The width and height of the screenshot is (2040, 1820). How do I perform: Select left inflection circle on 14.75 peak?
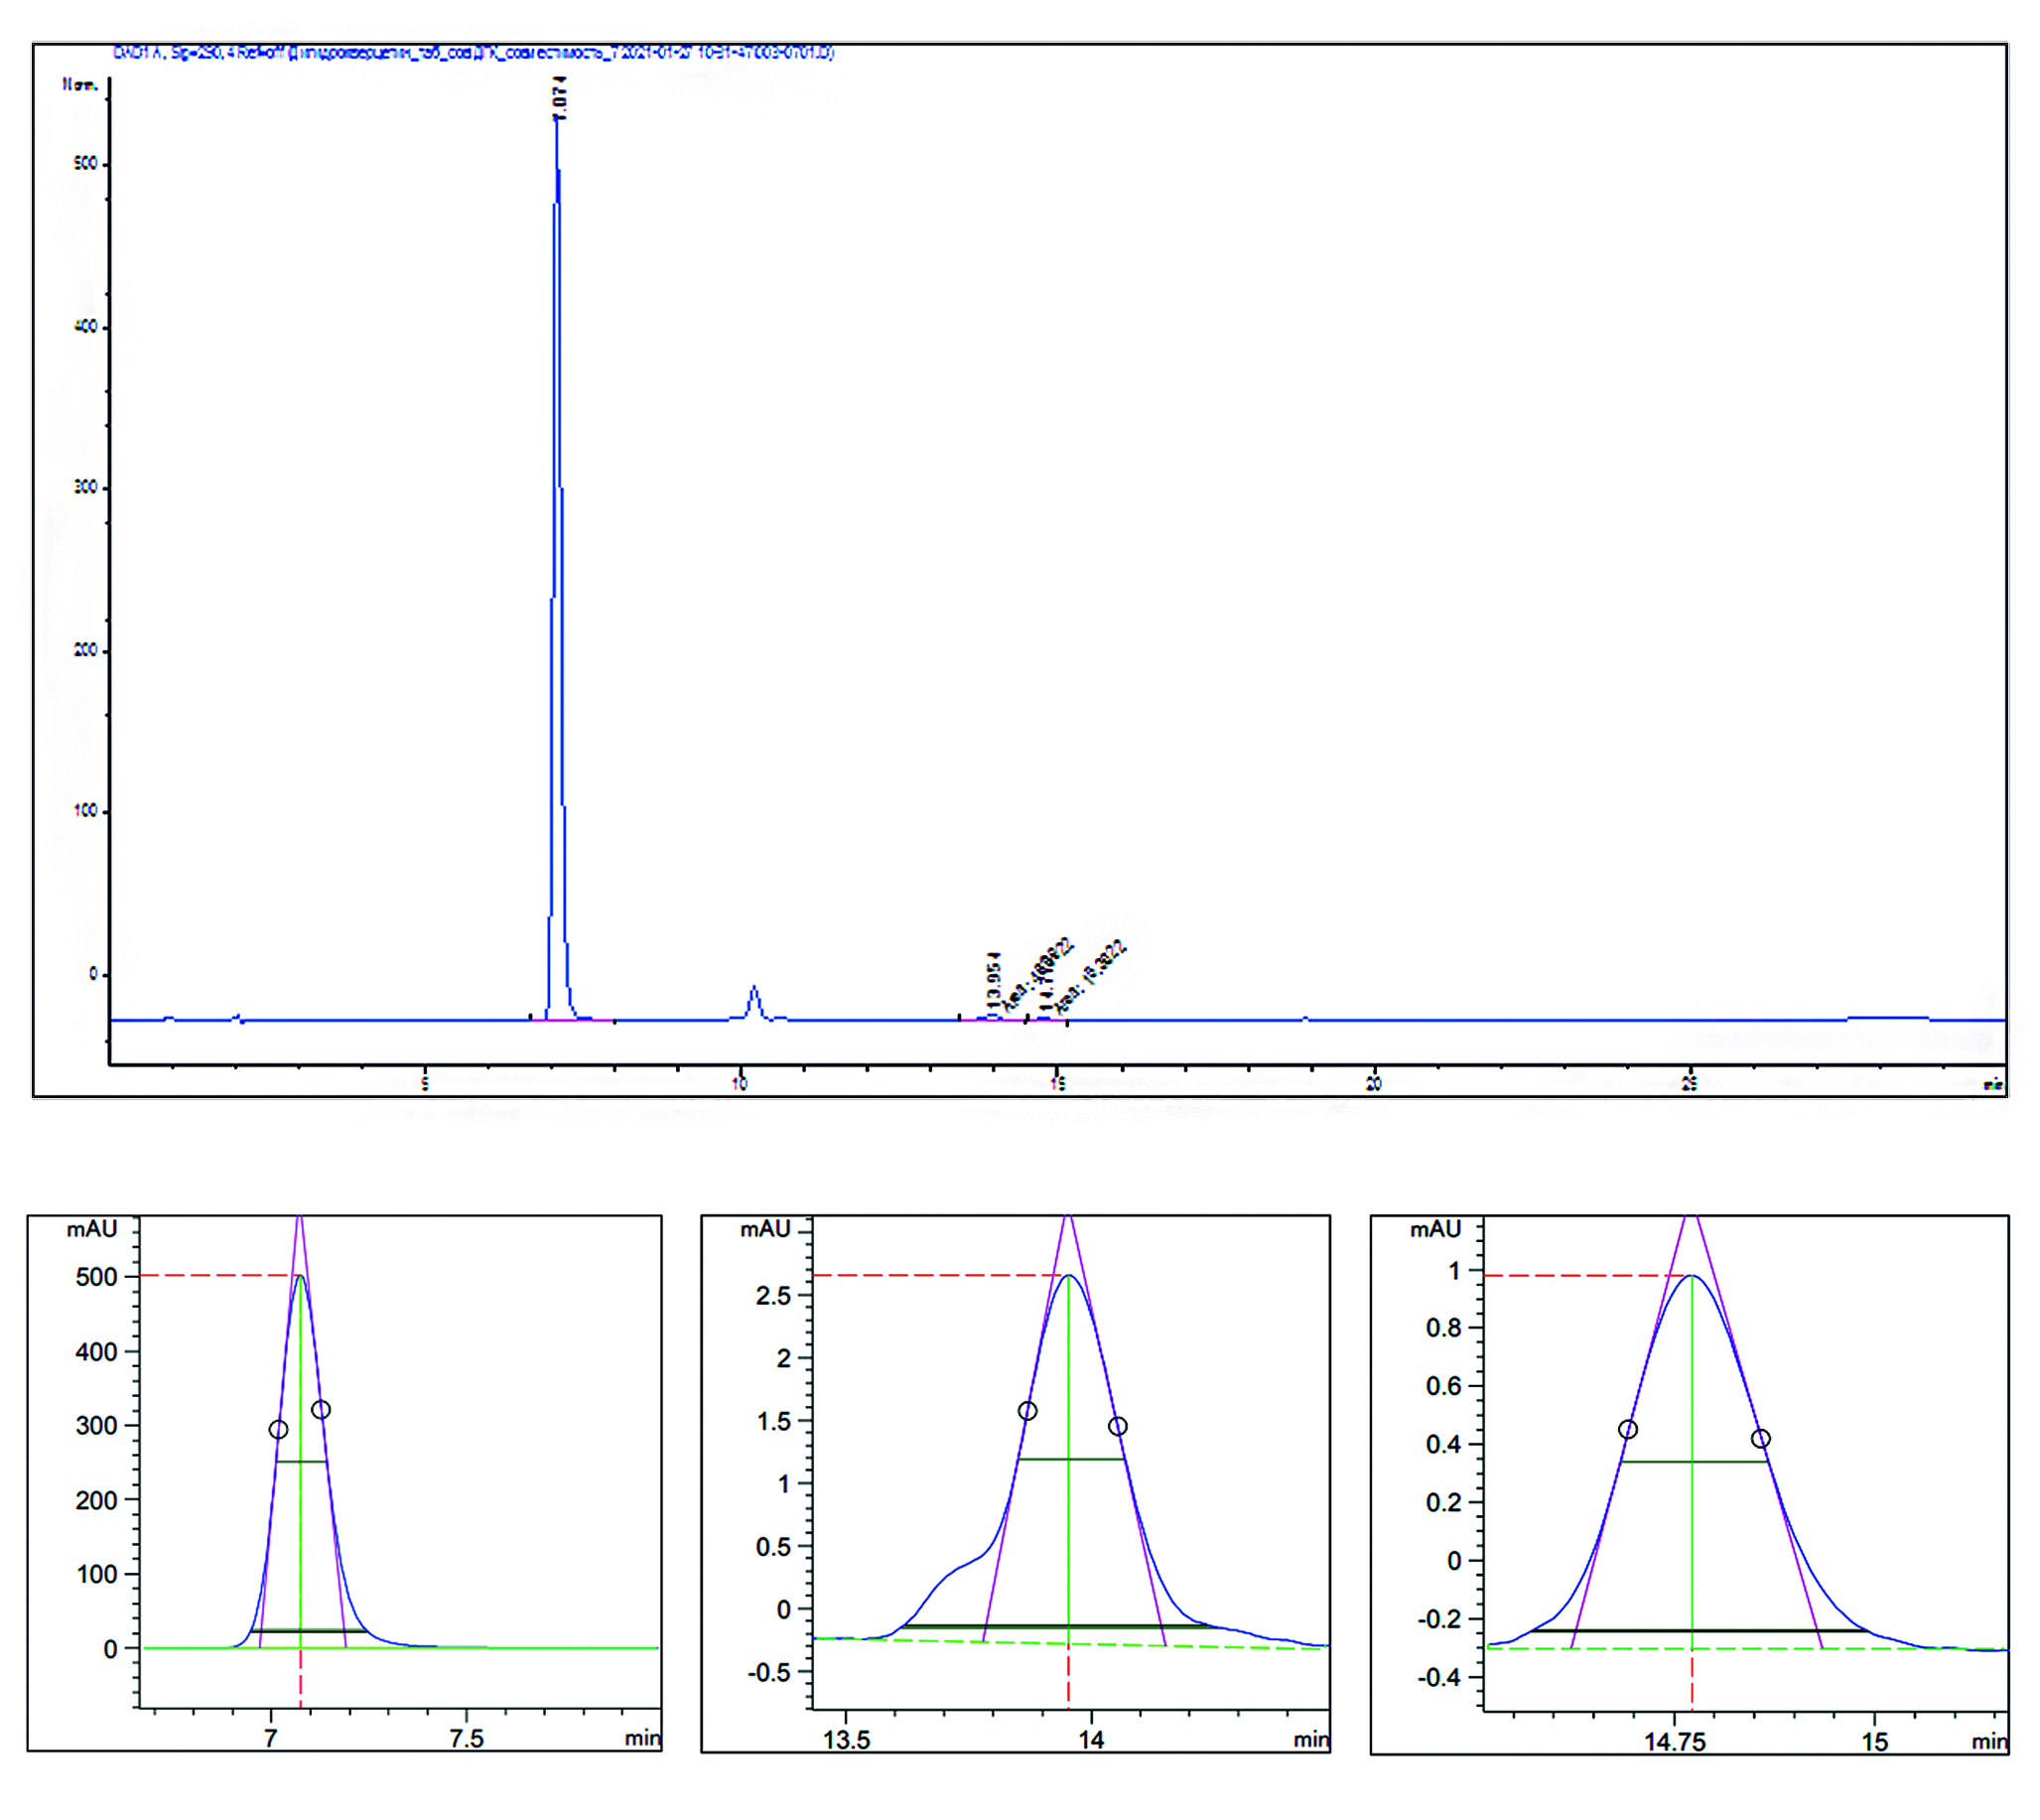tap(1628, 1429)
